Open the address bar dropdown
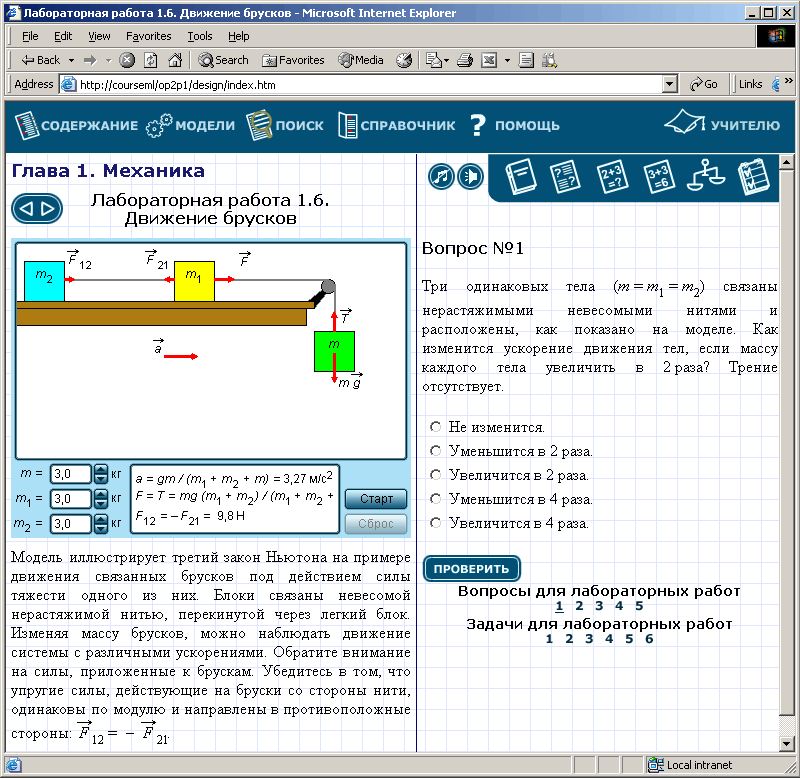 pyautogui.click(x=670, y=85)
